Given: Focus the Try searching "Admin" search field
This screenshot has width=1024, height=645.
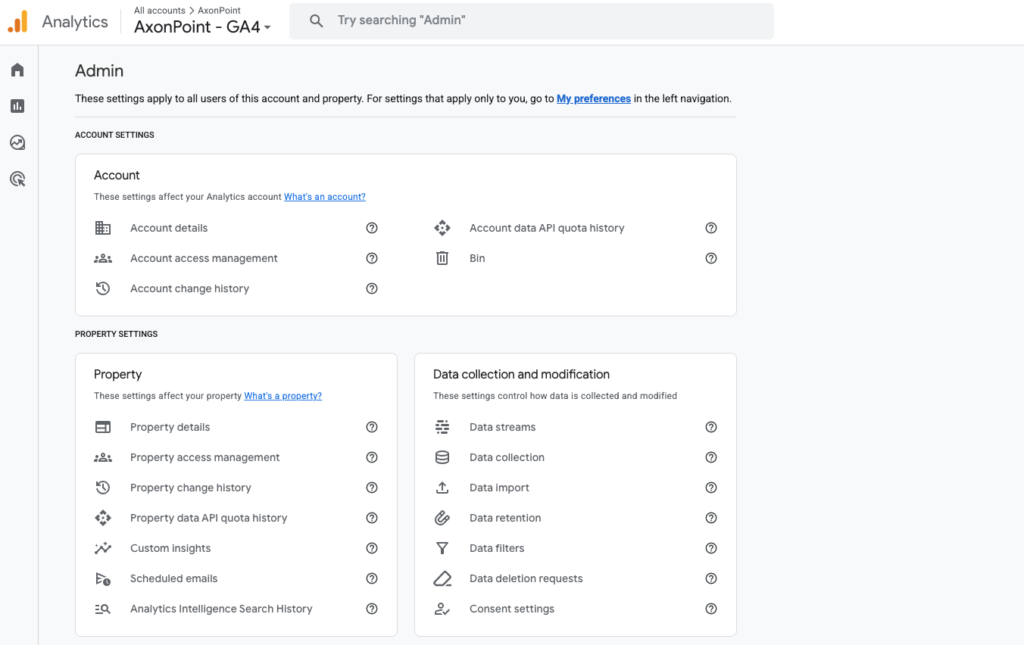Looking at the screenshot, I should tap(532, 21).
